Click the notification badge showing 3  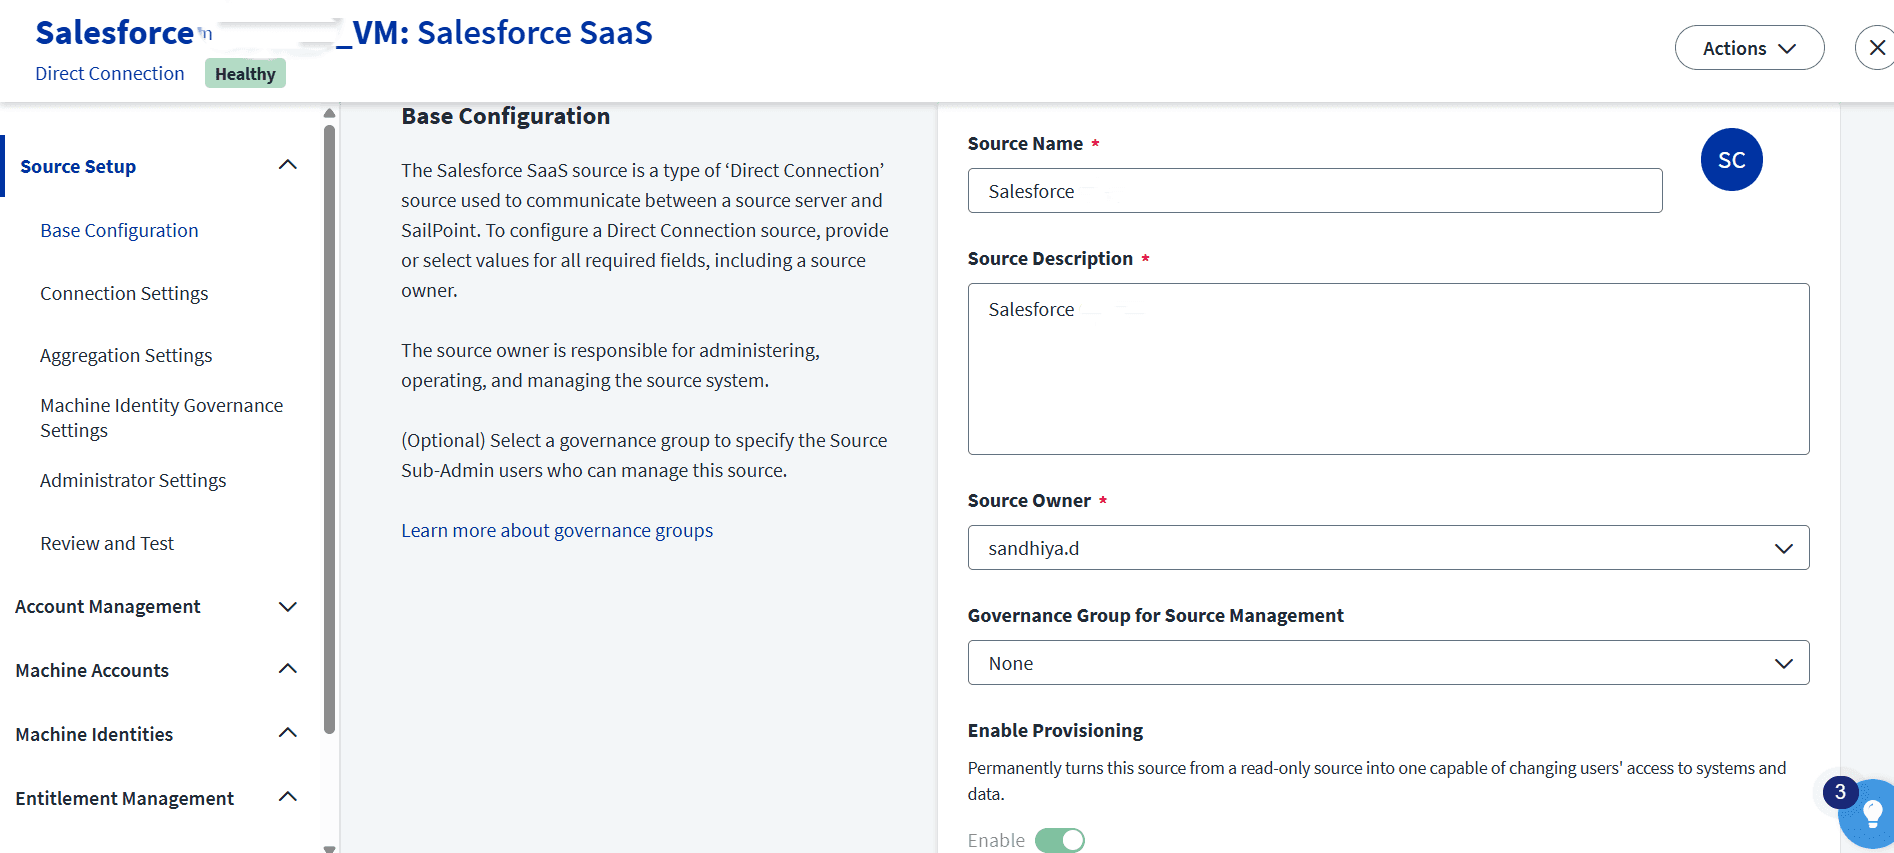tap(1840, 793)
